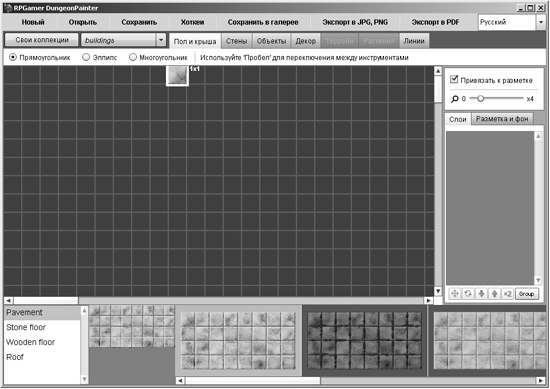This screenshot has height=389, width=550.
Task: Click Экспорт в JPG, PNG
Action: (355, 22)
